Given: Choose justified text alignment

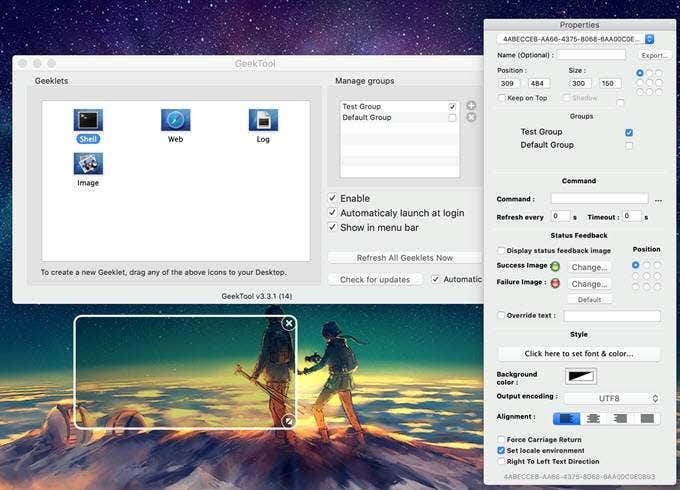Looking at the screenshot, I should [x=647, y=418].
